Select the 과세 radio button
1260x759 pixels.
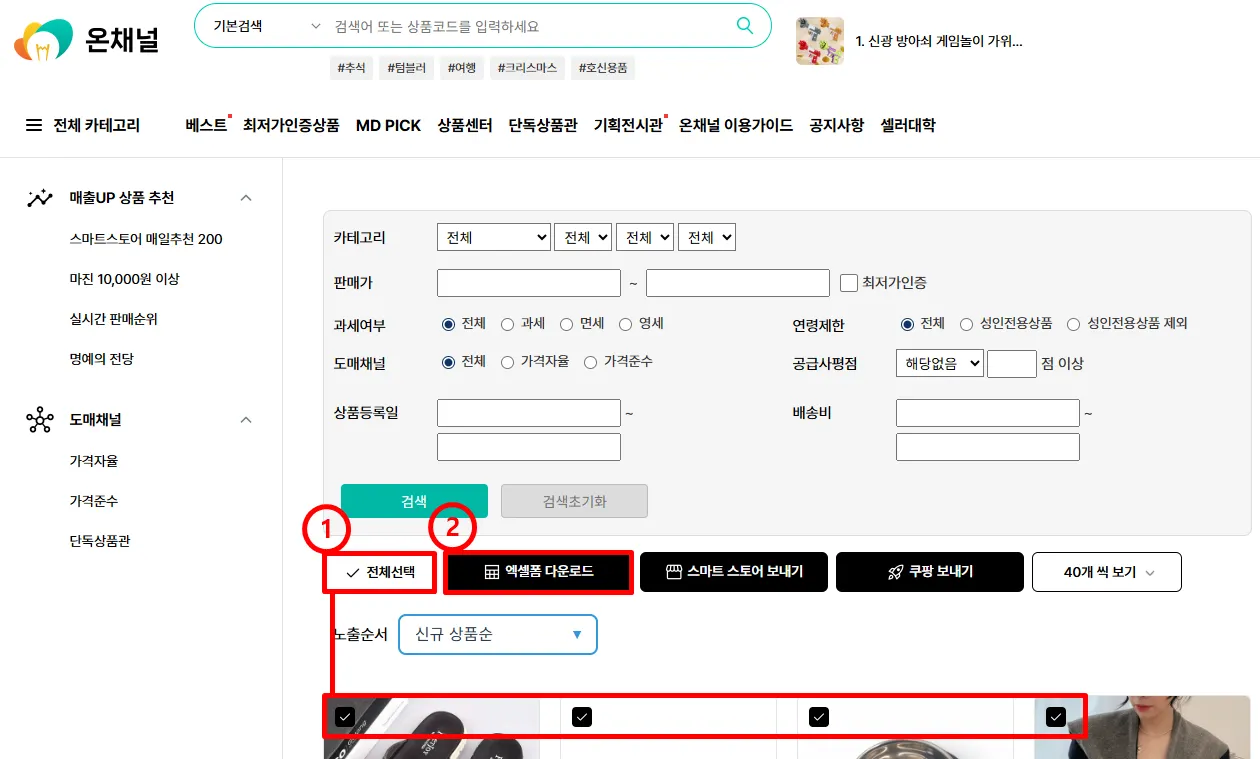coord(507,324)
